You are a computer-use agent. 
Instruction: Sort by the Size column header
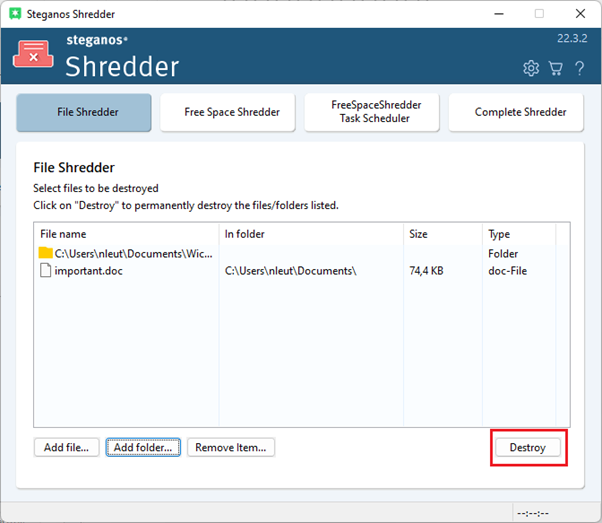pyautogui.click(x=441, y=234)
